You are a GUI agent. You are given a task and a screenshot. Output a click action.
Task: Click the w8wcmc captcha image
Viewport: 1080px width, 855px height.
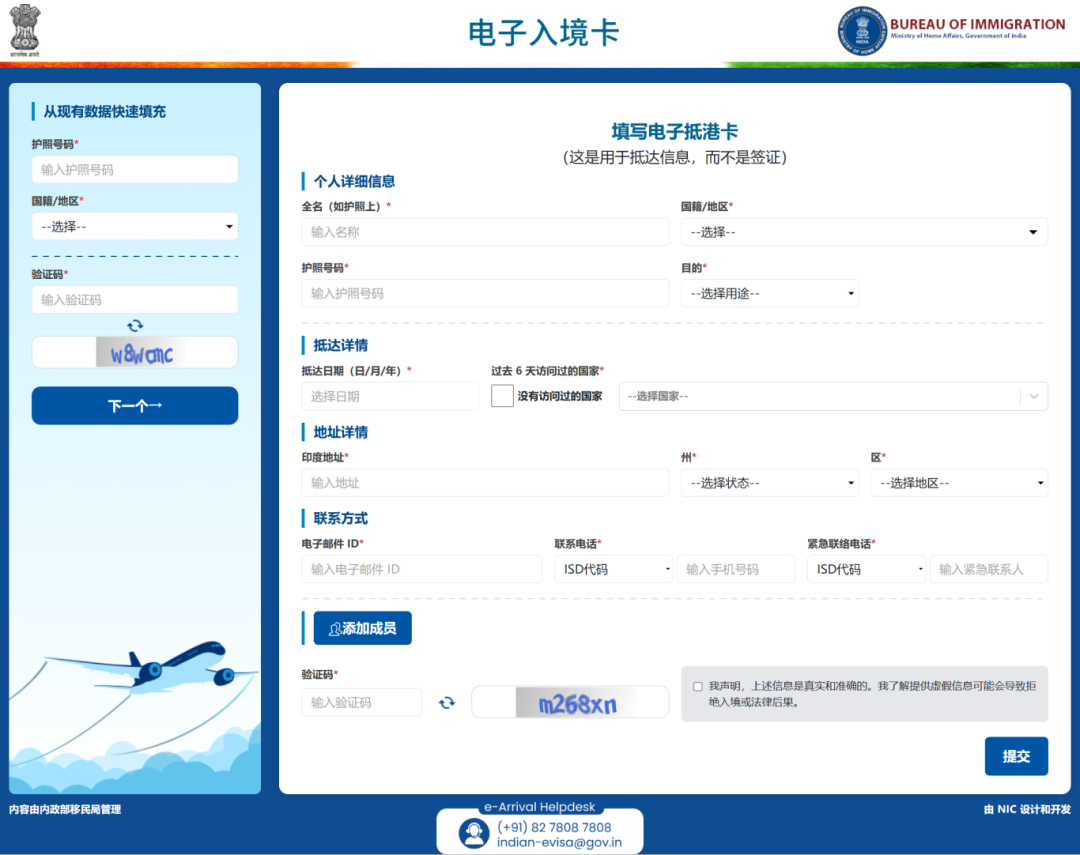click(141, 353)
